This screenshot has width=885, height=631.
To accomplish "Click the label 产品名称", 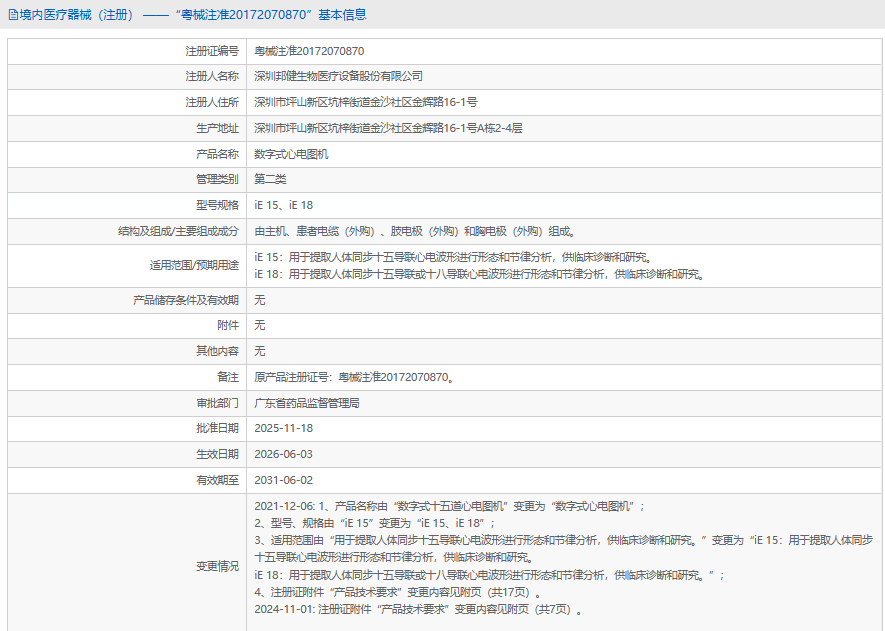I will [x=217, y=154].
